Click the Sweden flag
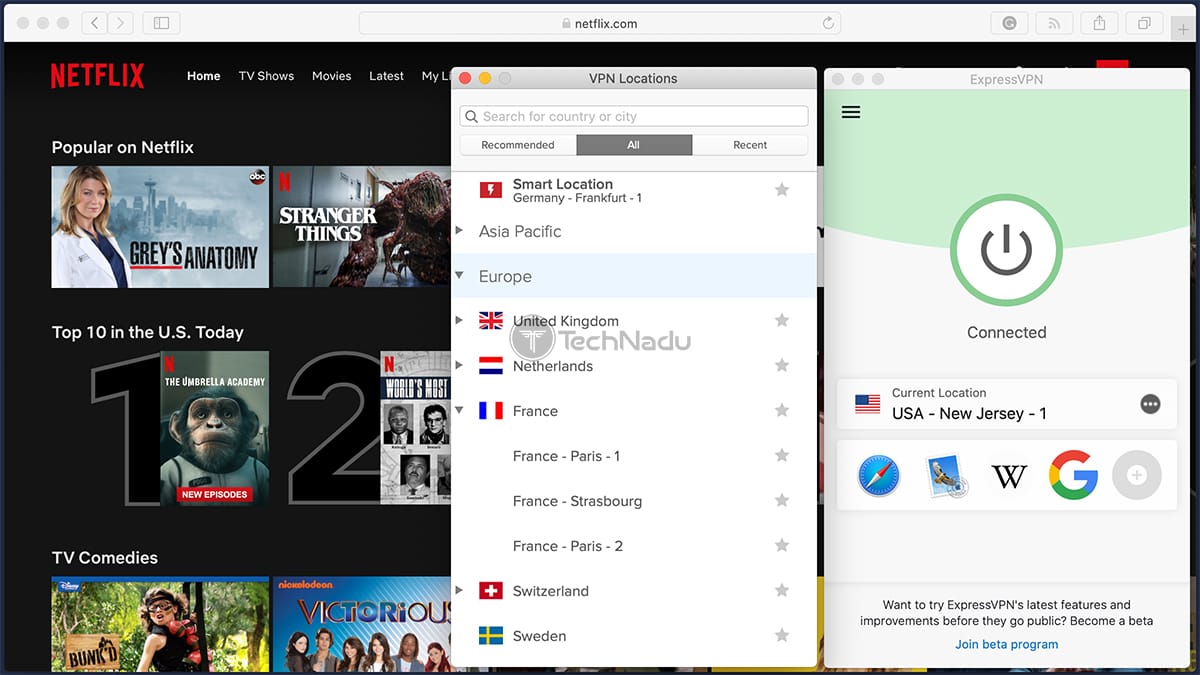Viewport: 1200px width, 675px height. (491, 636)
